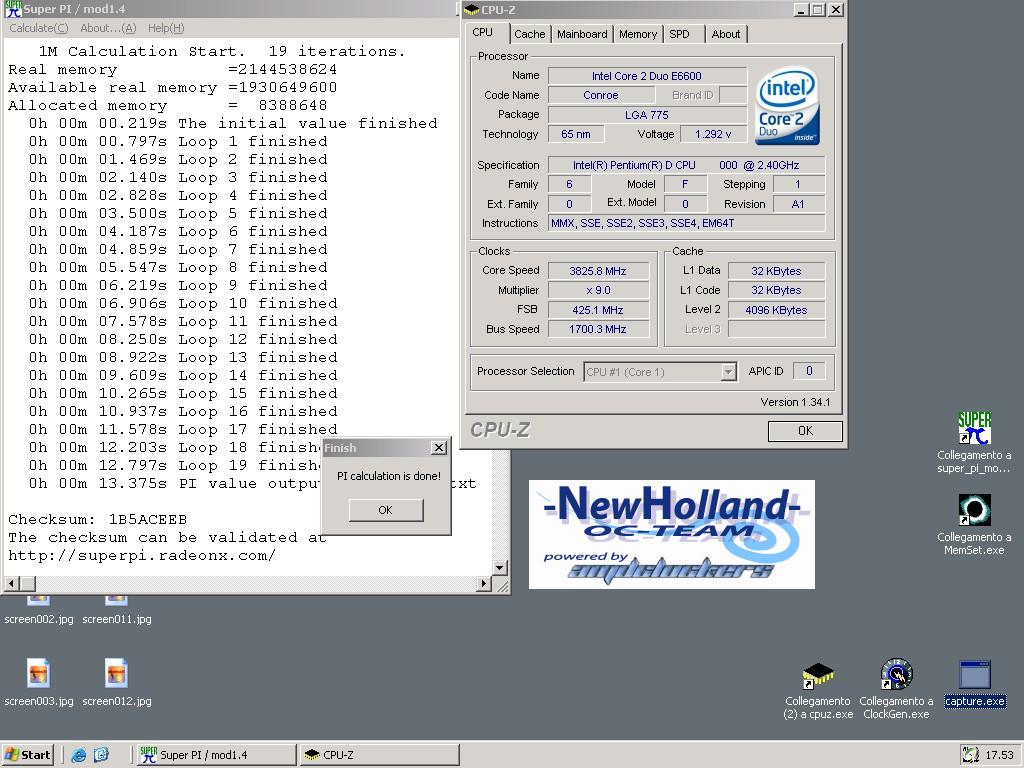Click the Code Name value Conroe

[600, 95]
